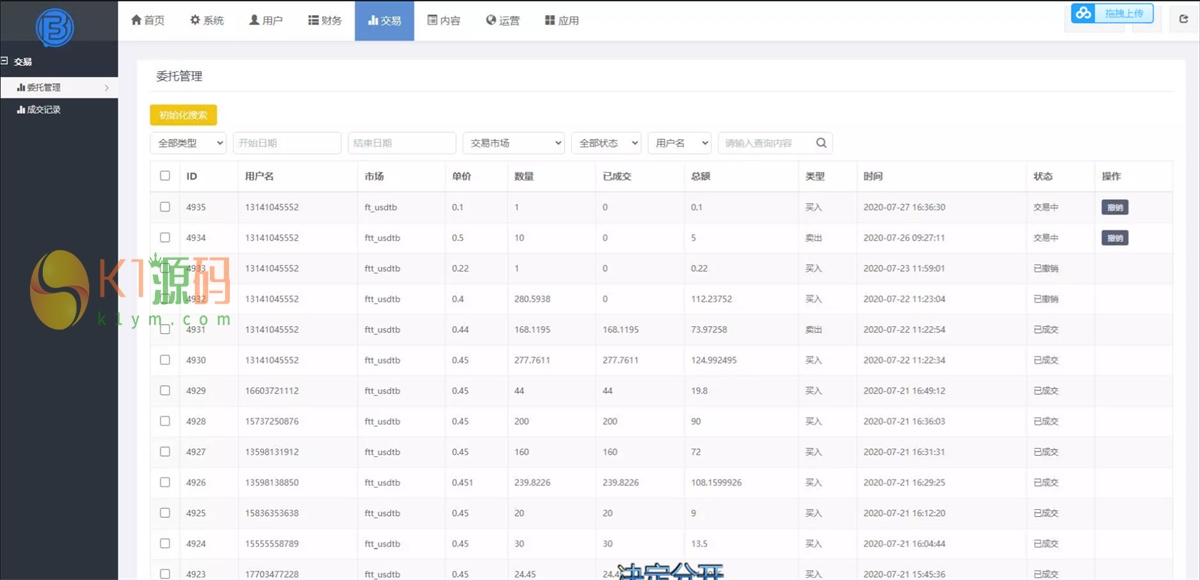Toggle the select-all checkbox in table header
The height and width of the screenshot is (580, 1200).
pyautogui.click(x=165, y=176)
